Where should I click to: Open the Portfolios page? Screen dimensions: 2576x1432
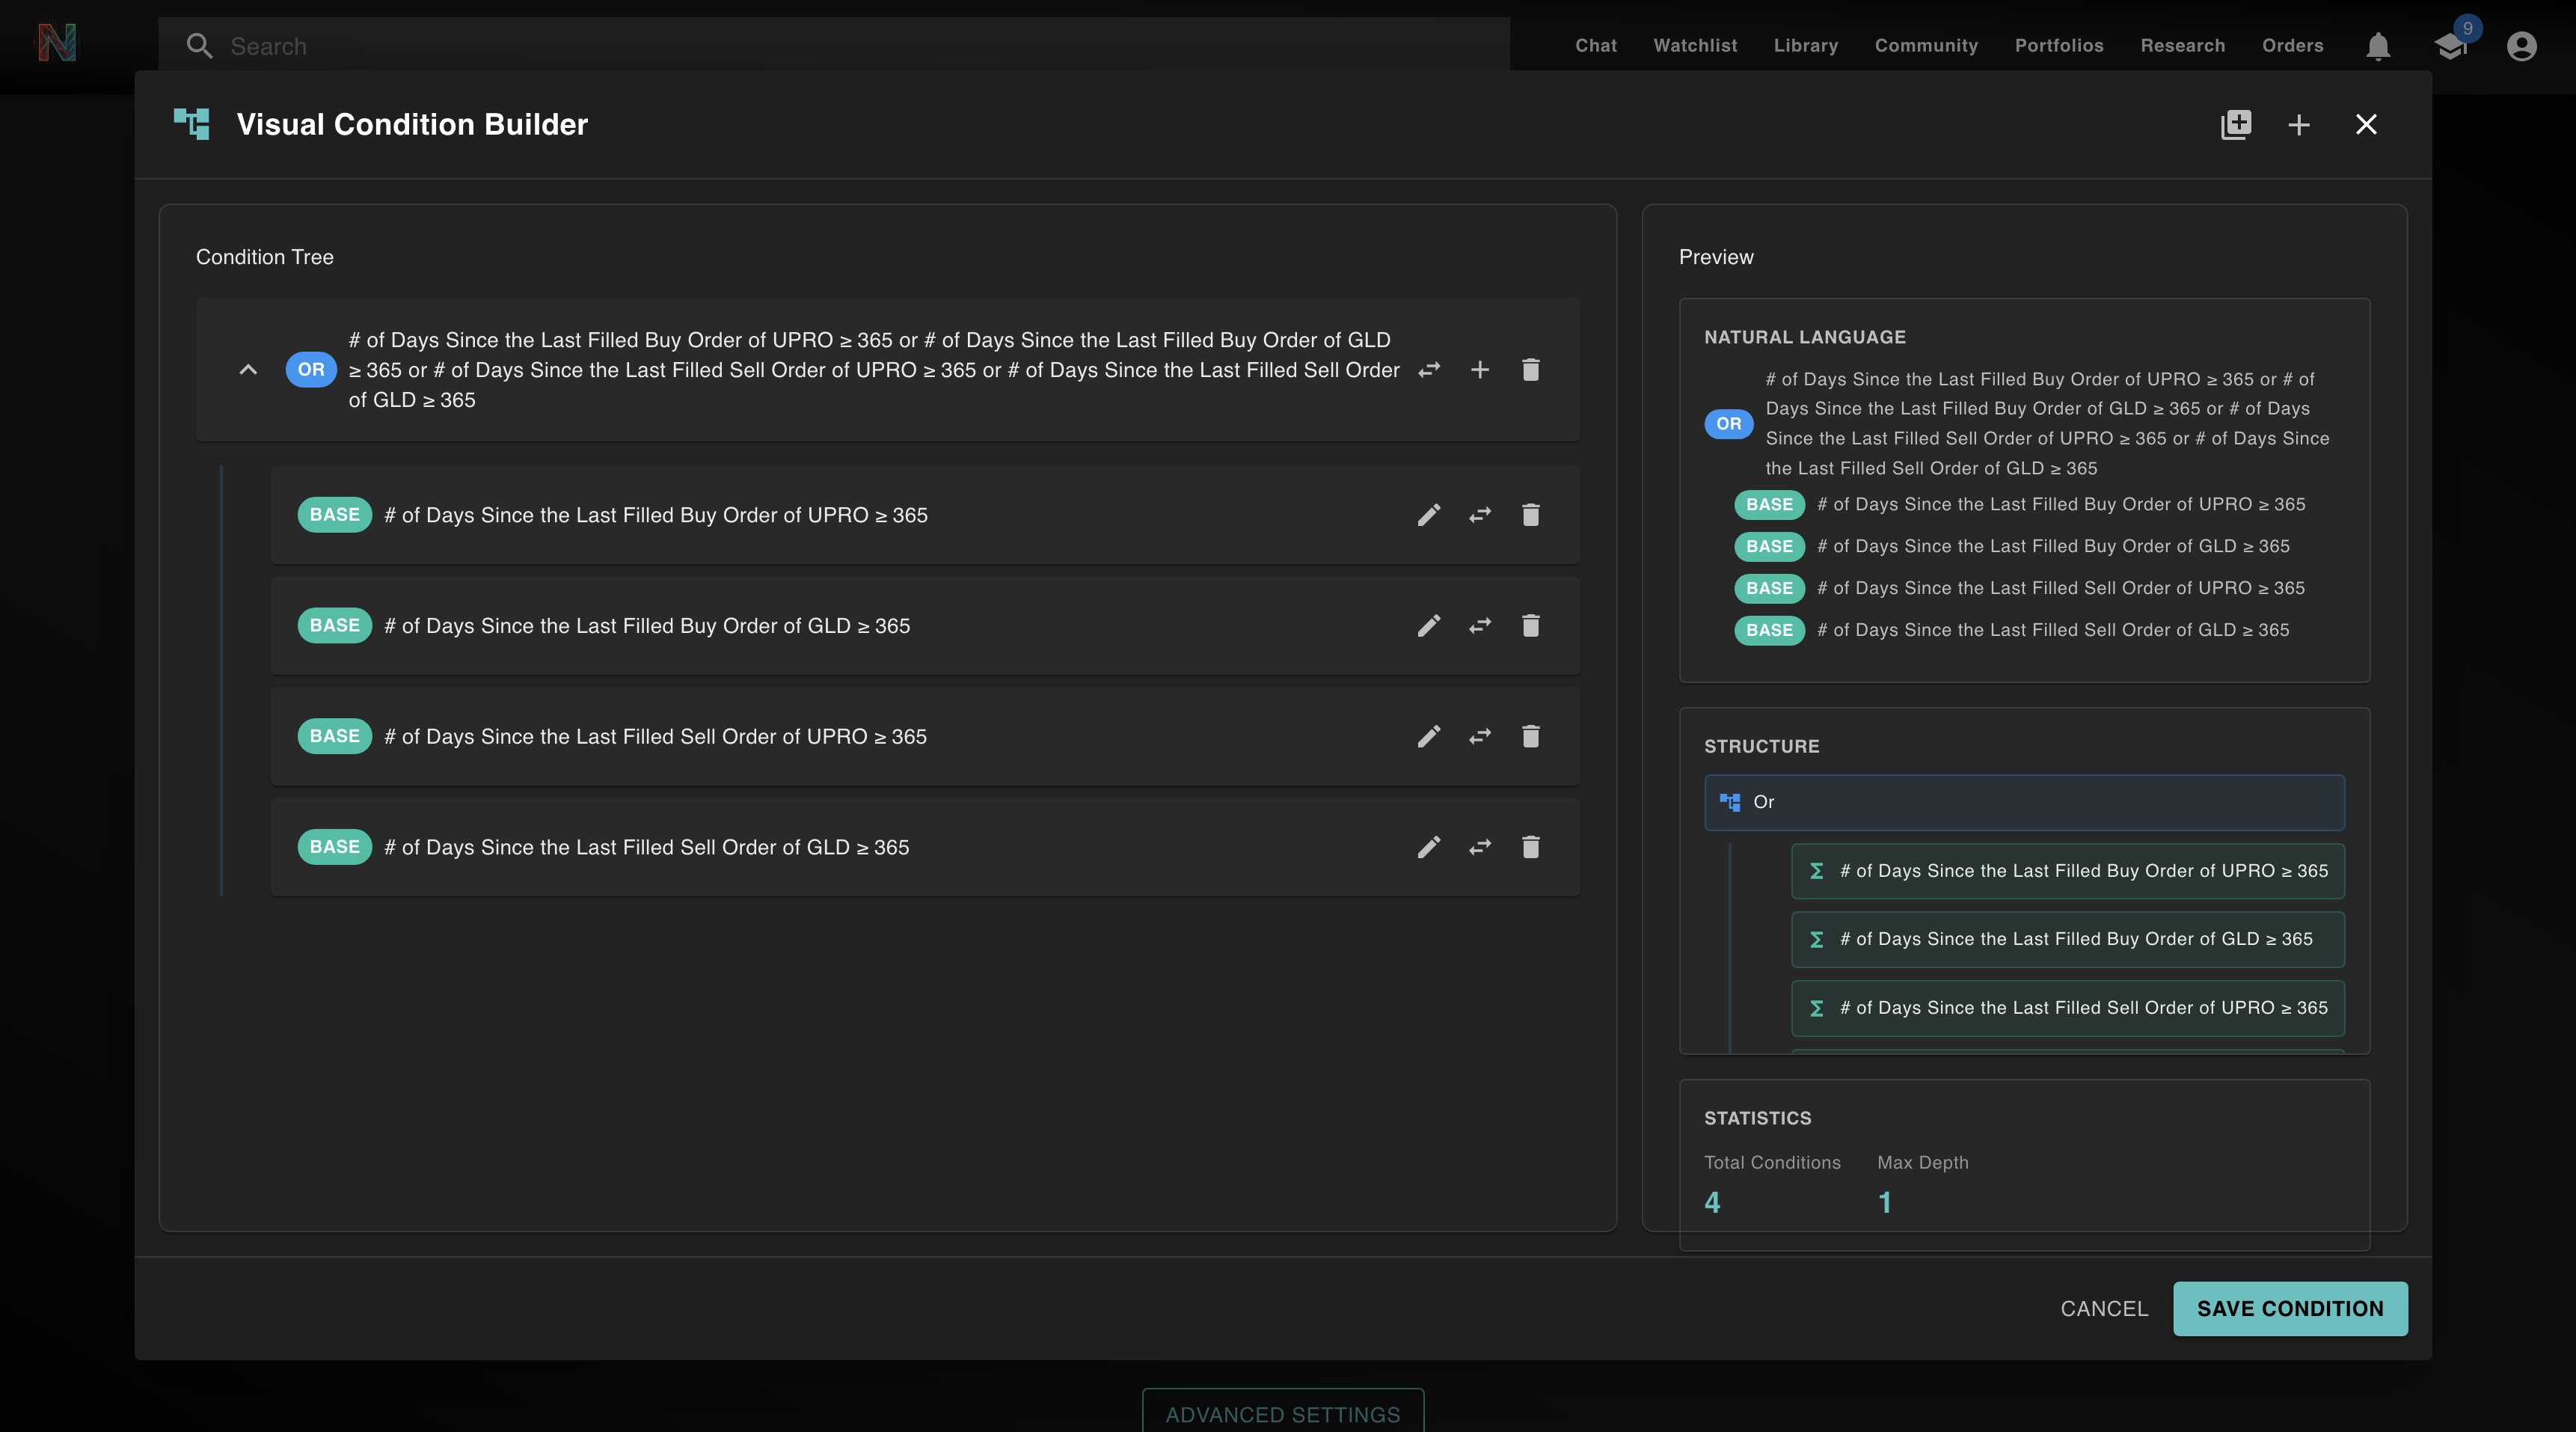coord(2059,46)
